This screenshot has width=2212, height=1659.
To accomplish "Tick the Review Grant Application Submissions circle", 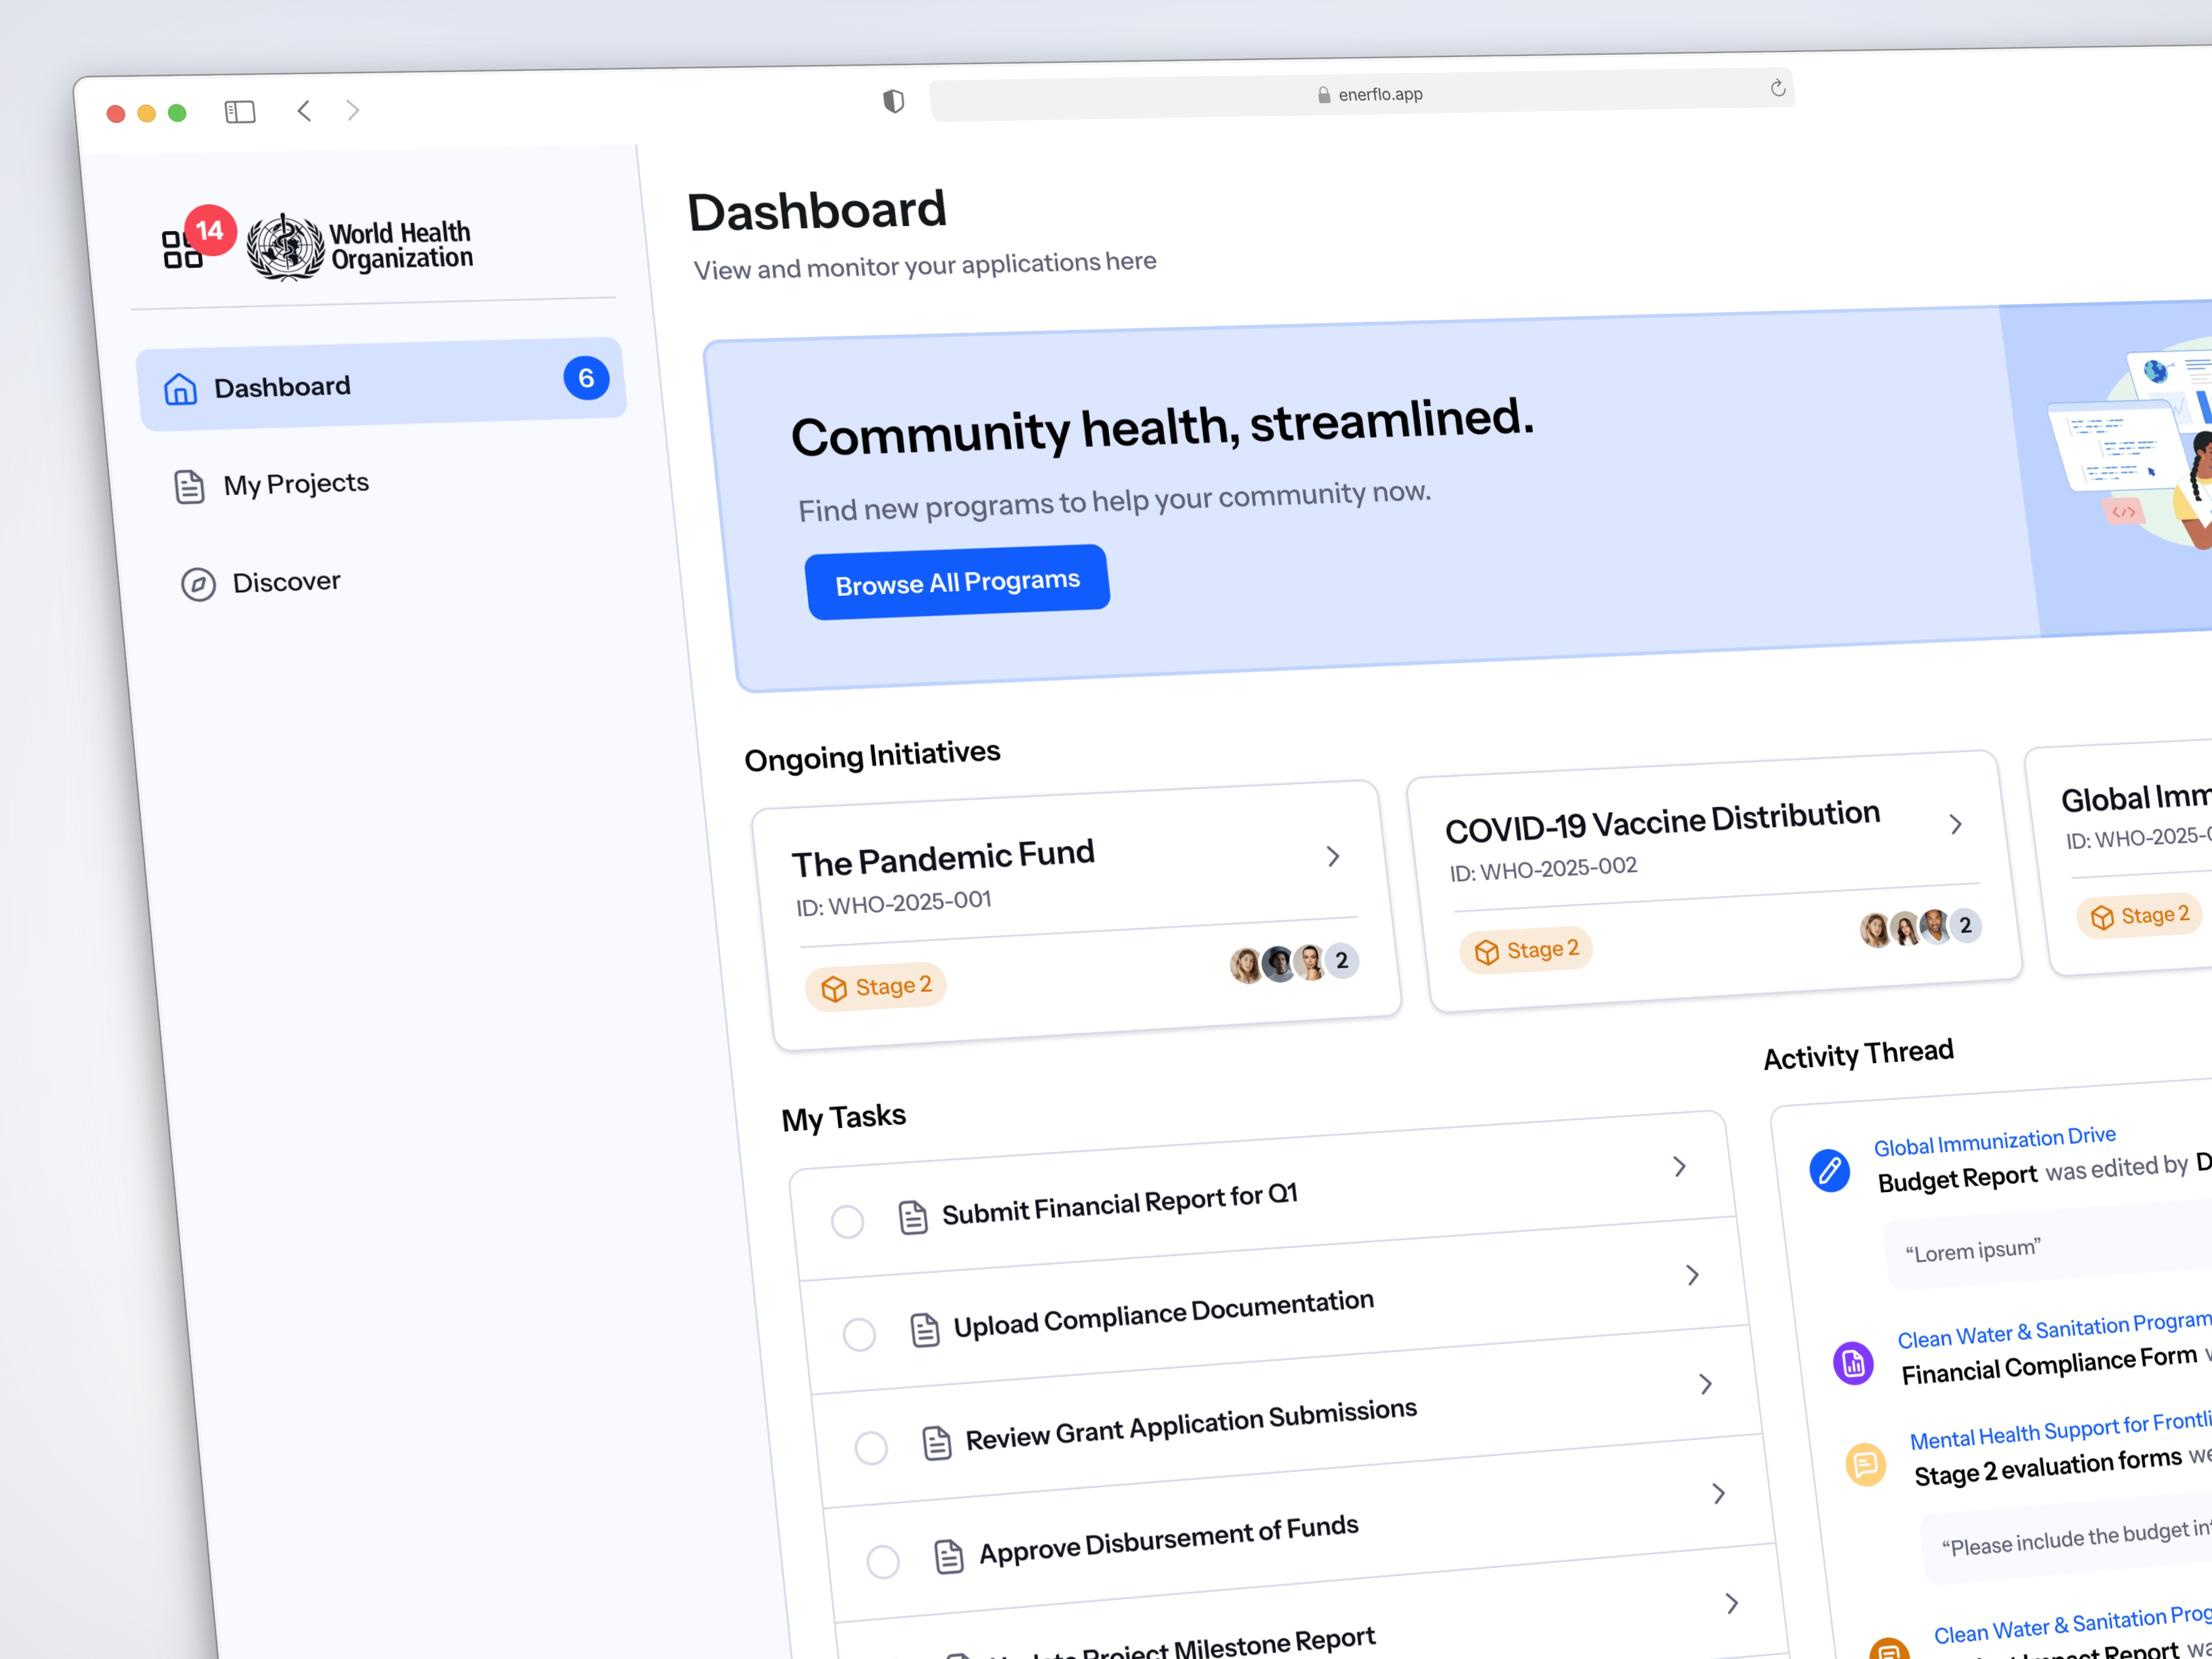I will coord(871,1447).
